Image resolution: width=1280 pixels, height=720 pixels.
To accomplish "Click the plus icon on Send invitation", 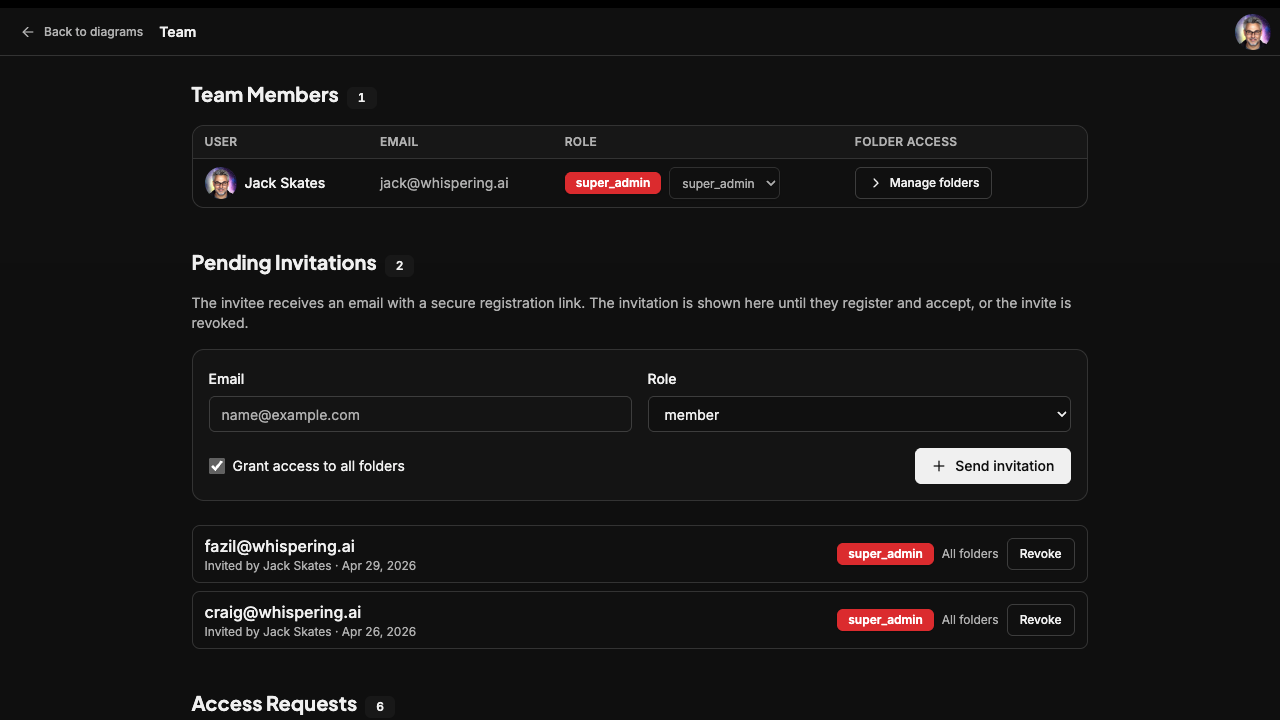I will pos(938,466).
